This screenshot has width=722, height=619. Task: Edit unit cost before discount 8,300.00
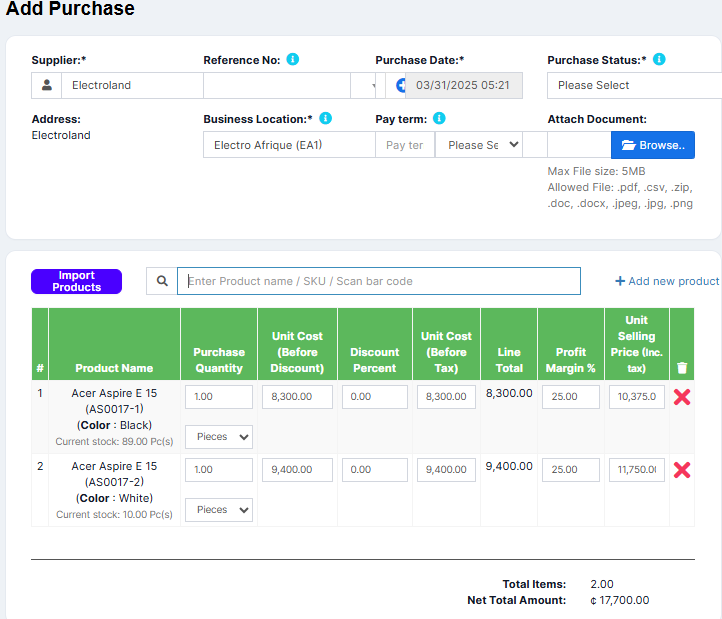[297, 397]
